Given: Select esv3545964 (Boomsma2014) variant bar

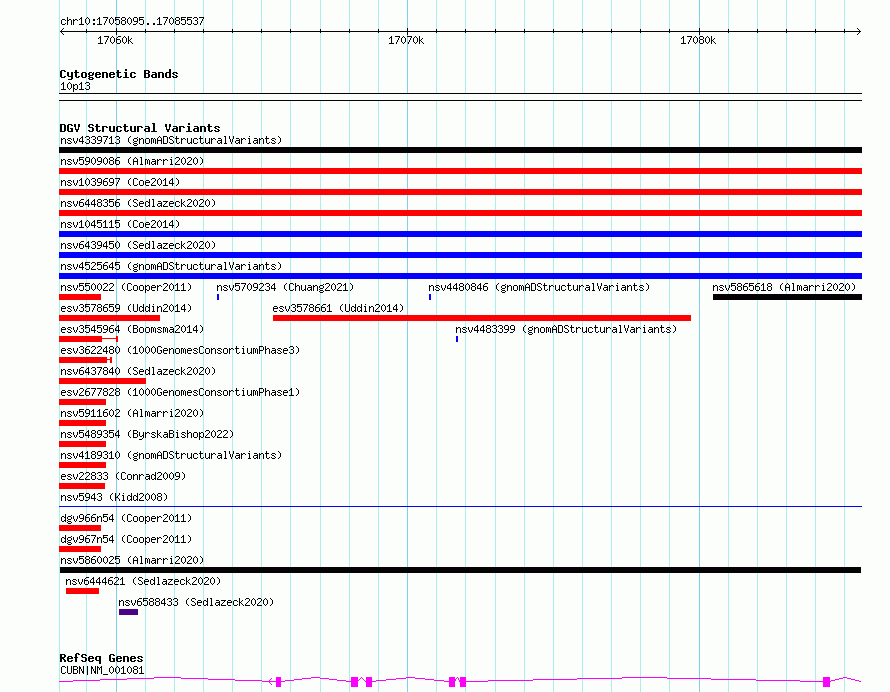Looking at the screenshot, I should pyautogui.click(x=89, y=339).
